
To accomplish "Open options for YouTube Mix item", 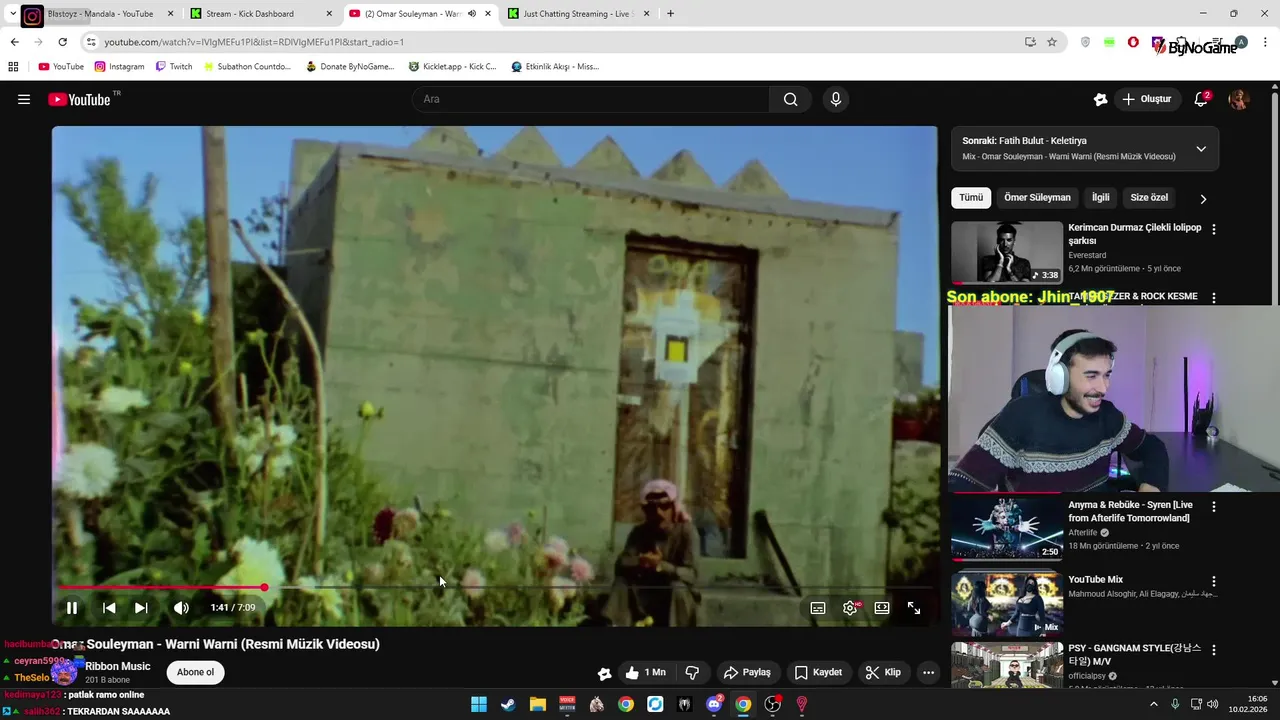I will click(1214, 581).
